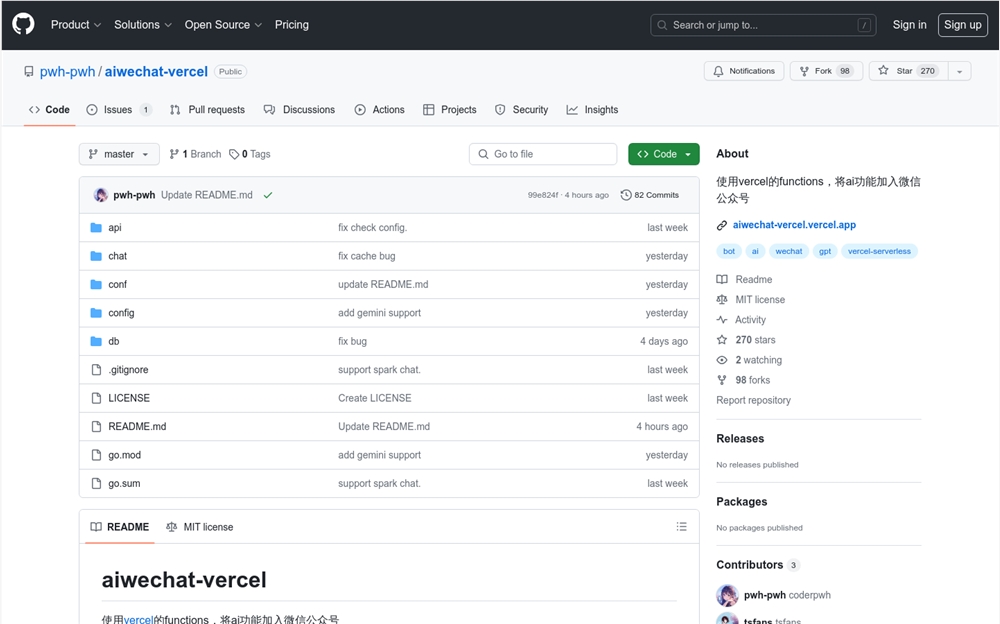Open the commit history clock icon
Screen dimensions: 1000x624
click(x=626, y=195)
